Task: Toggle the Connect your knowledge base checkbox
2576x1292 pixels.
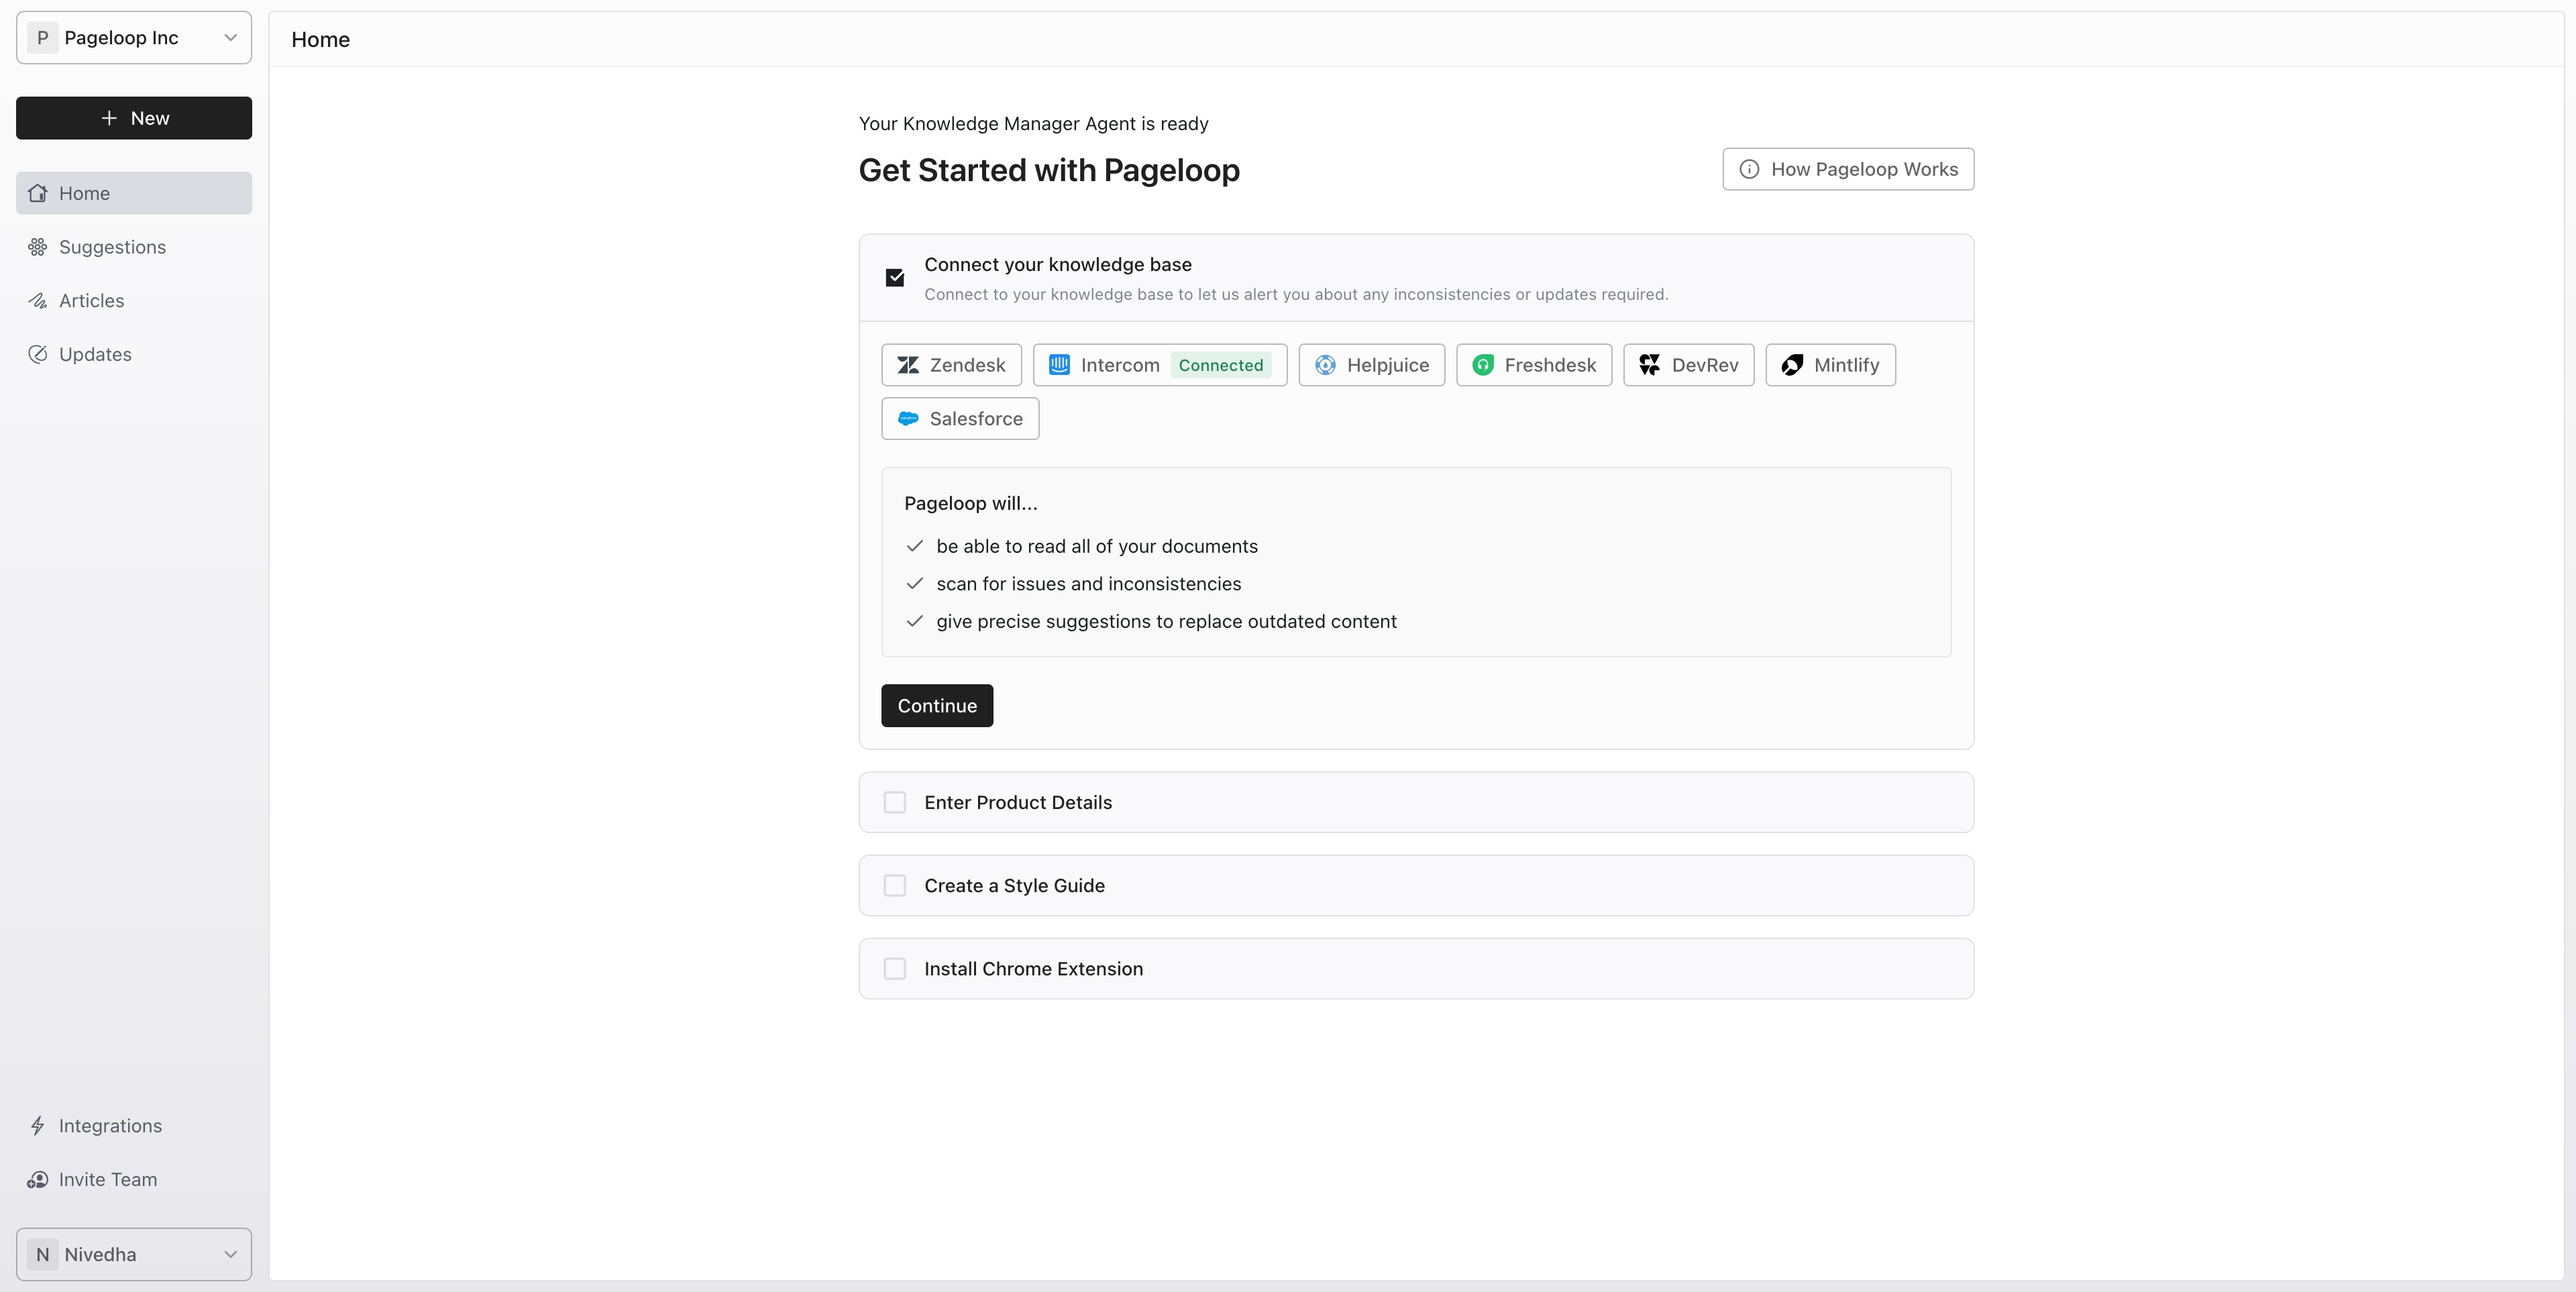Action: point(895,278)
